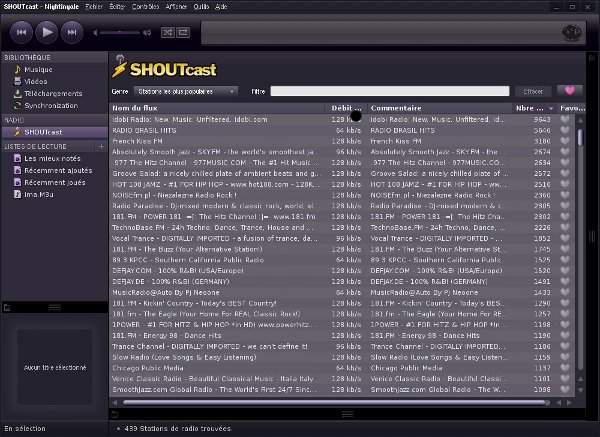Sort by Commentaire column header
Viewport: 600px width, 437px height.
point(439,108)
